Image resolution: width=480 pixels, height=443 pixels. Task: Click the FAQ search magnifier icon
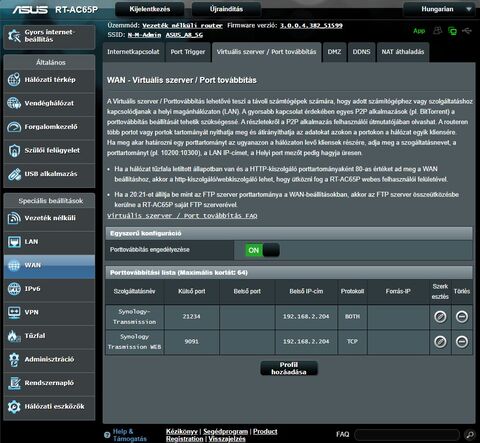tap(469, 434)
